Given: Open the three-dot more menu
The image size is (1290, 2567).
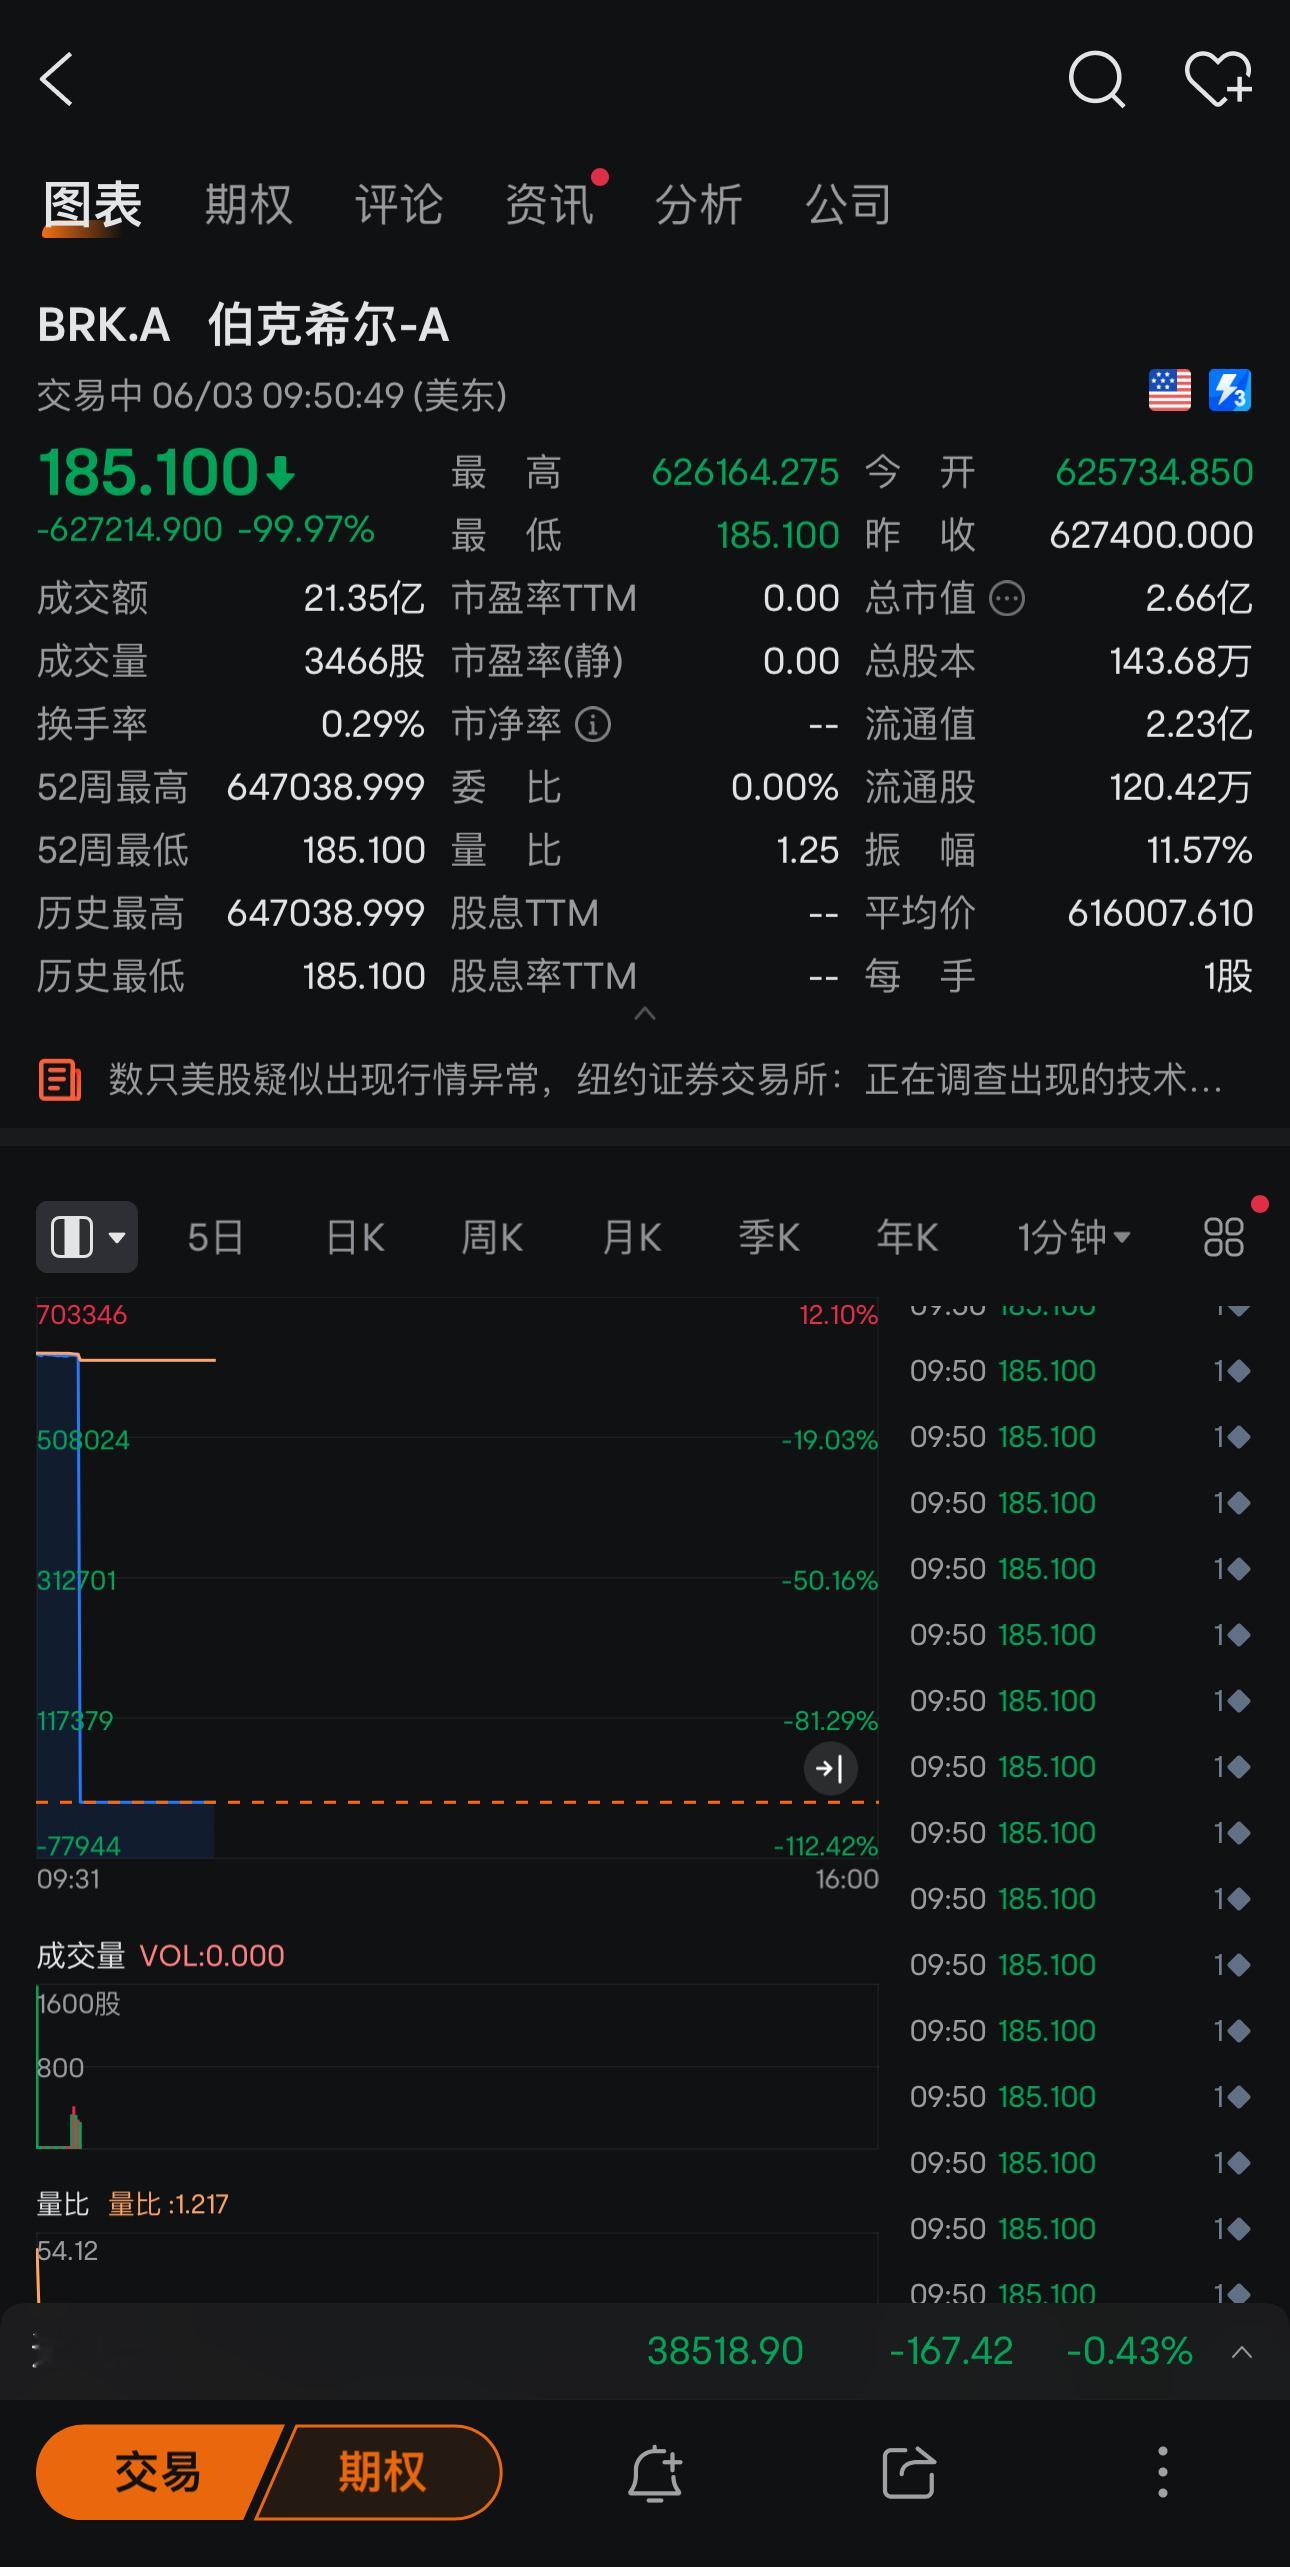Looking at the screenshot, I should pos(1162,2472).
